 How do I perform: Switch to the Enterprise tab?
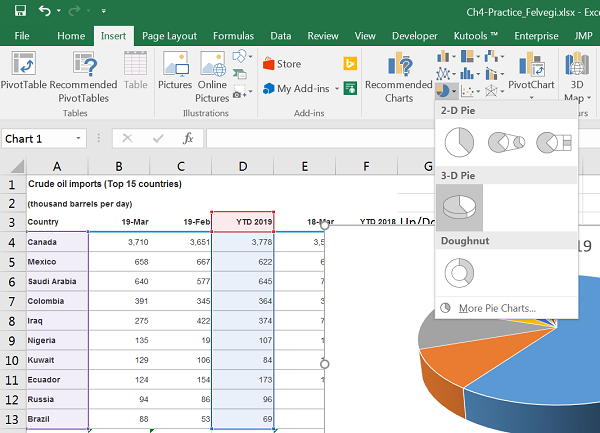(x=536, y=36)
